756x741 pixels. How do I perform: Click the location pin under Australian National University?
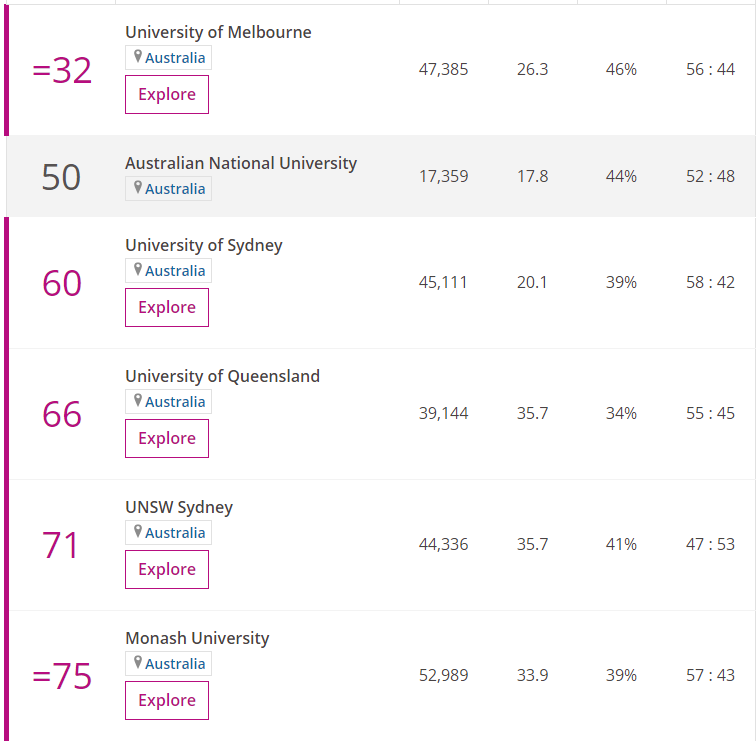(x=138, y=188)
